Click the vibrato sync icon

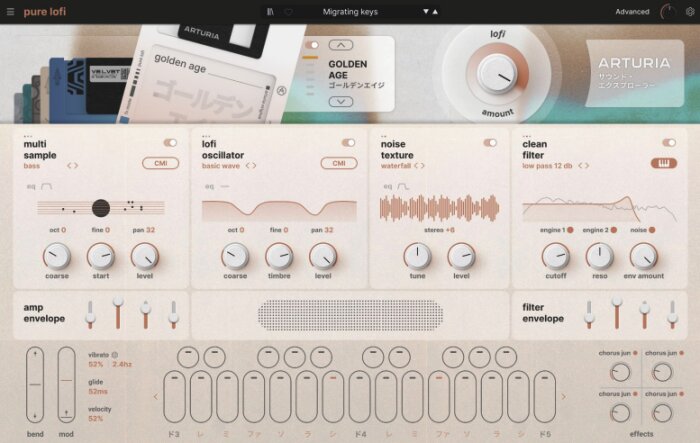coord(115,355)
